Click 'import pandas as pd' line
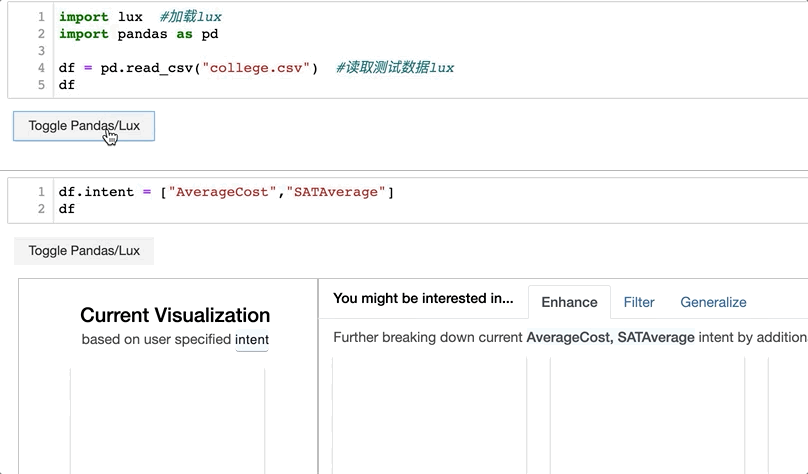The height and width of the screenshot is (474, 808). coord(139,34)
